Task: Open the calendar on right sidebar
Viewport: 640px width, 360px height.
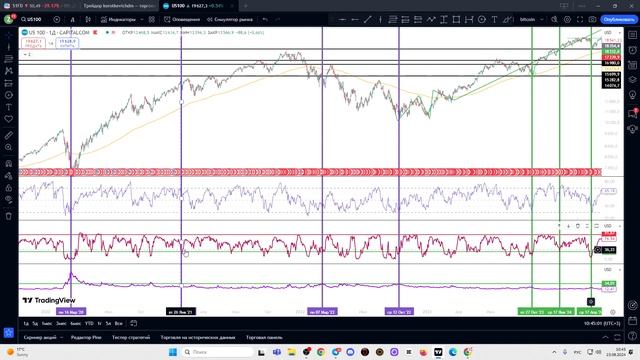Action: [633, 320]
